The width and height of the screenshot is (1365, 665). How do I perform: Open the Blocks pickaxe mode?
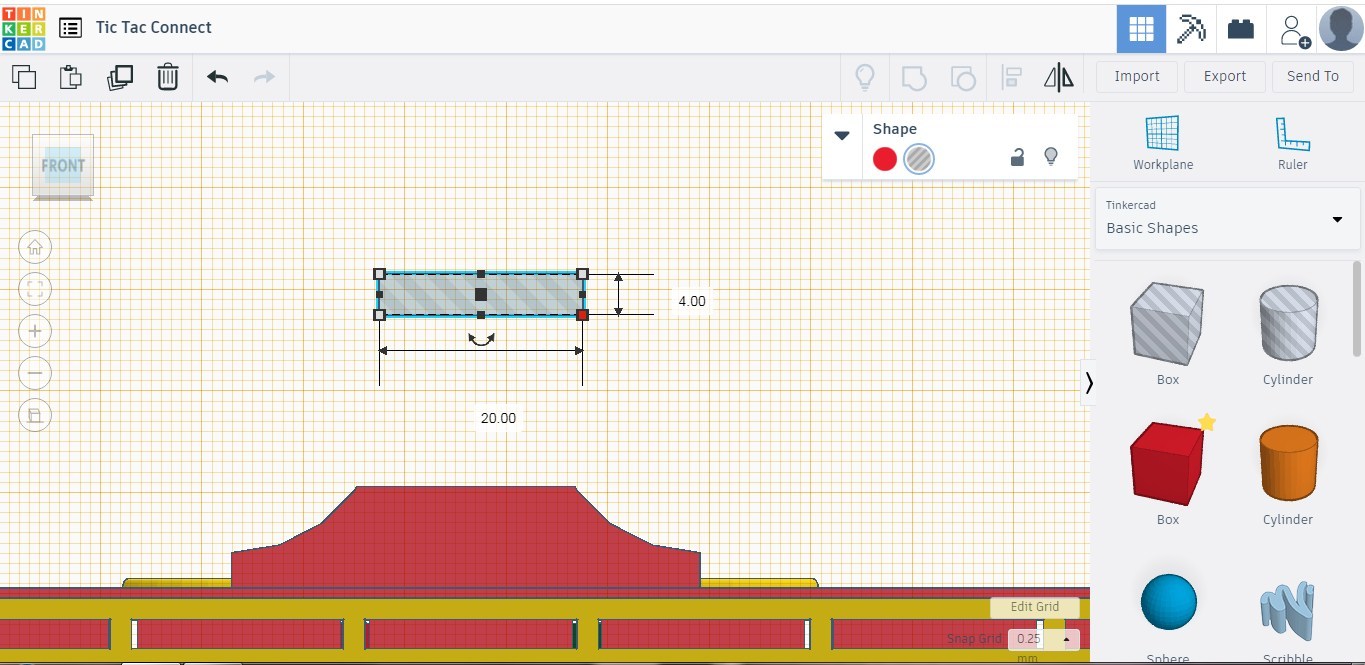click(x=1191, y=28)
